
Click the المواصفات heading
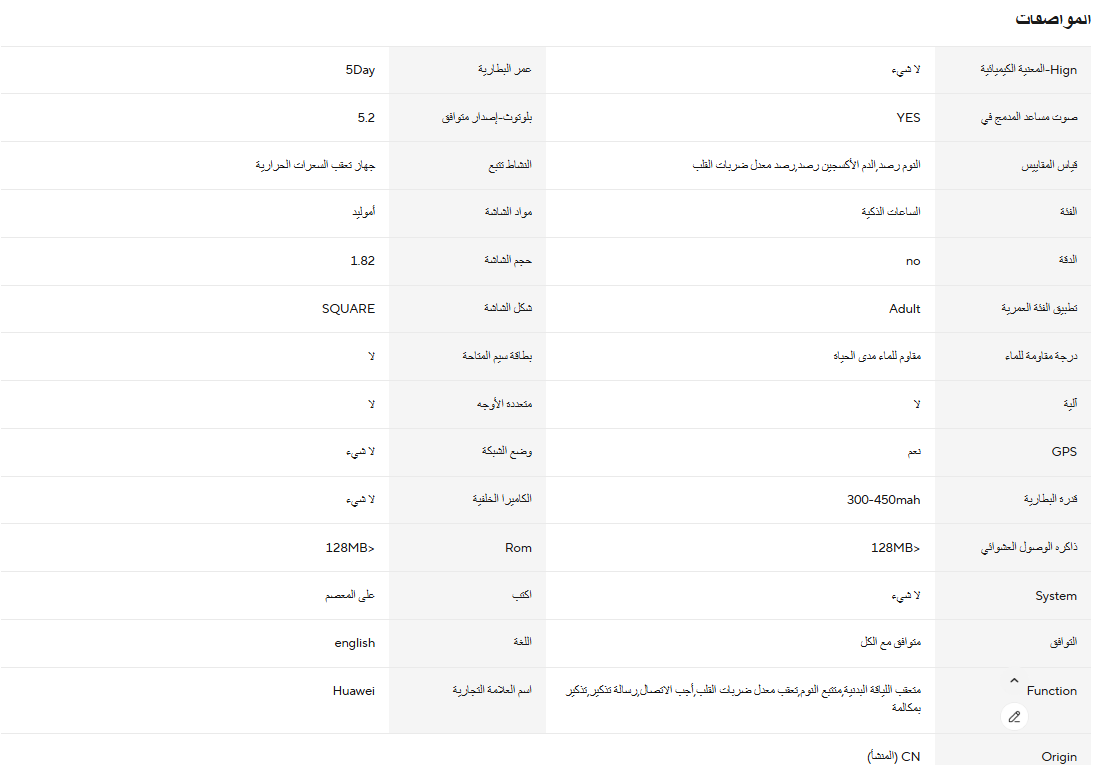[x=1052, y=19]
